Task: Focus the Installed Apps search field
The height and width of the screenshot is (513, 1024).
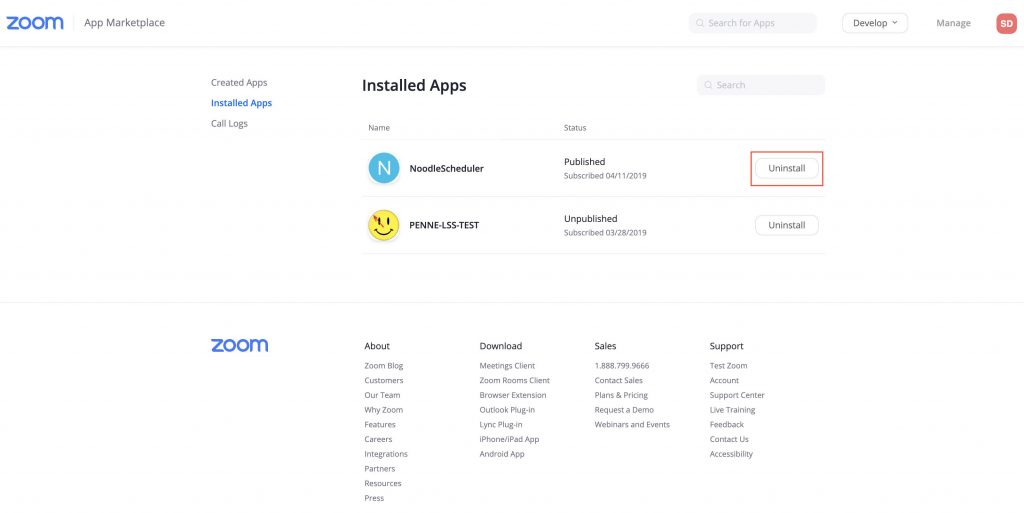Action: click(x=761, y=85)
